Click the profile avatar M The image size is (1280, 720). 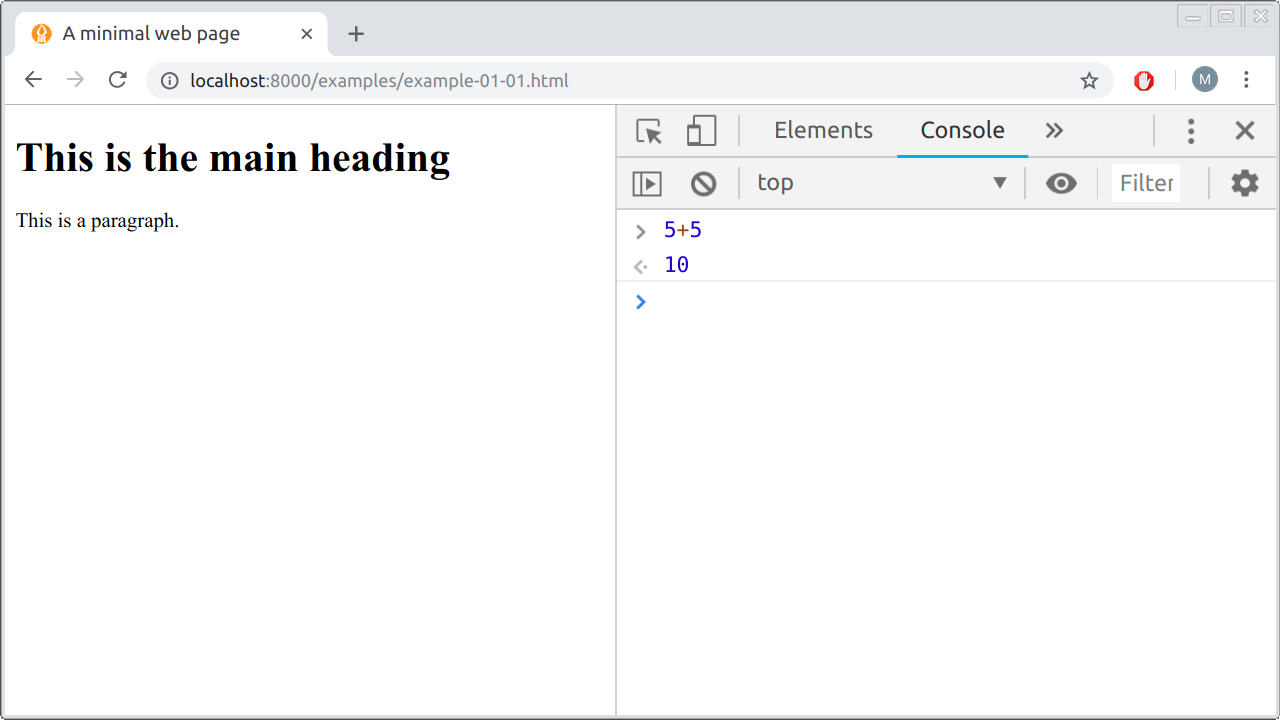[x=1204, y=79]
